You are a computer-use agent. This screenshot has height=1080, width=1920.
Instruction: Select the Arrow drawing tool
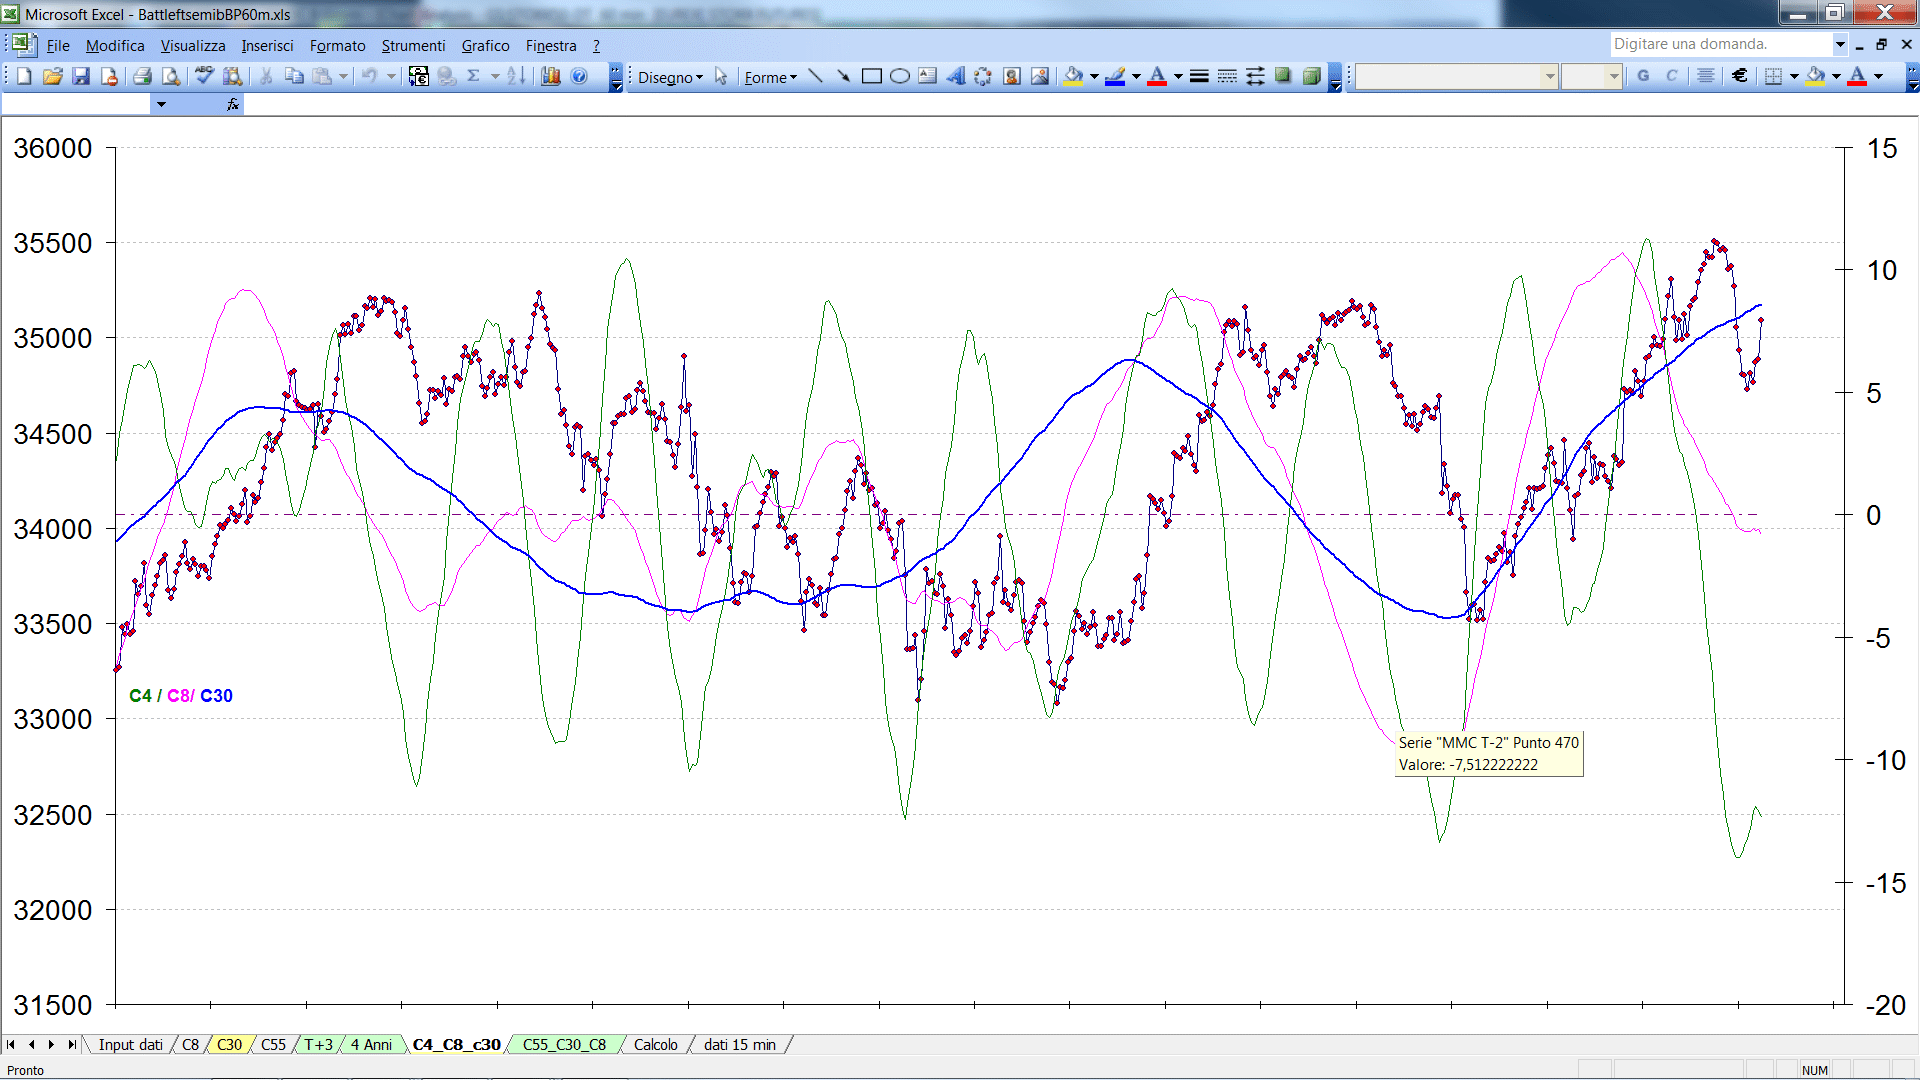(x=843, y=76)
